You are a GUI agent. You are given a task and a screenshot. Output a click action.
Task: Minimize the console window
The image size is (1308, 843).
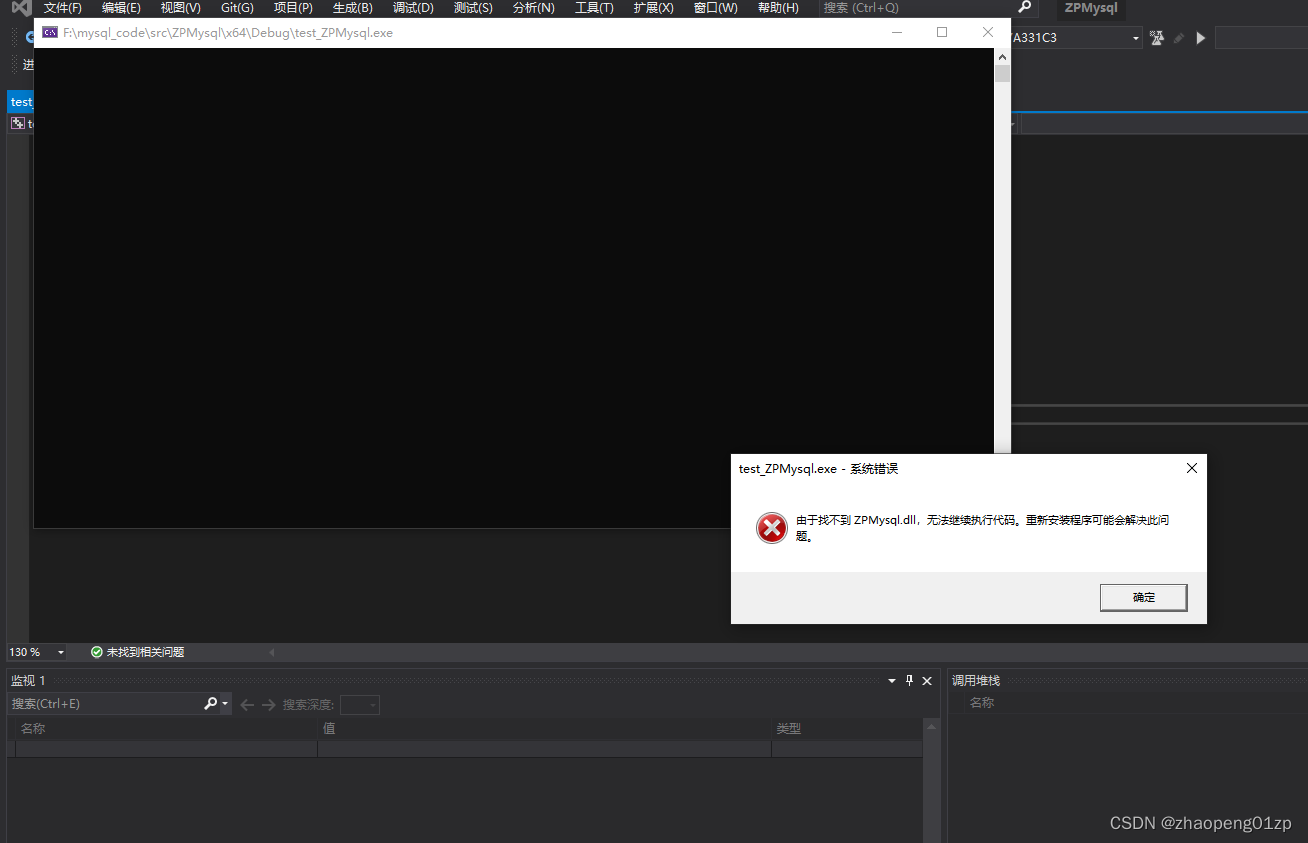(897, 32)
